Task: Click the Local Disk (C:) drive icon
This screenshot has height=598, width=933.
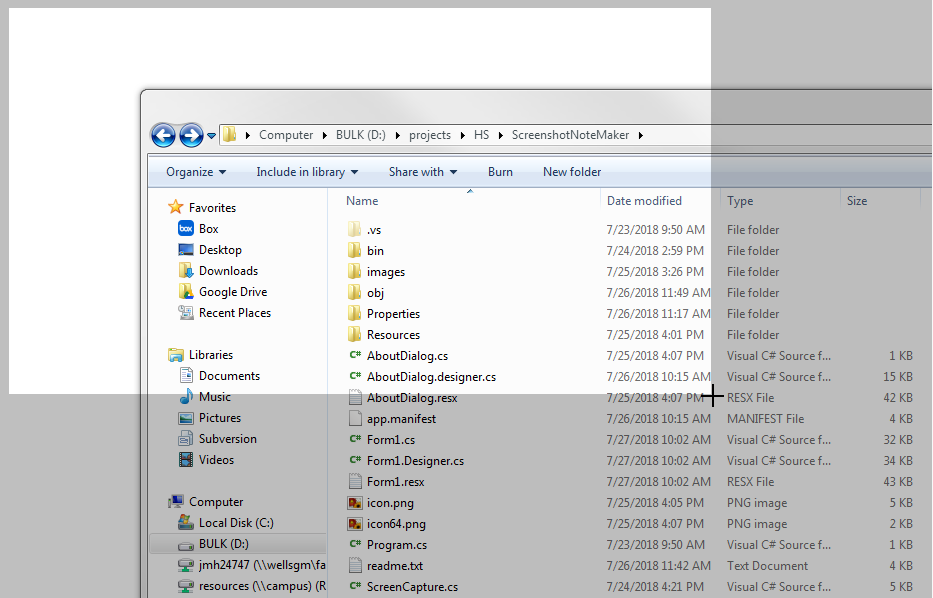Action: (x=186, y=523)
